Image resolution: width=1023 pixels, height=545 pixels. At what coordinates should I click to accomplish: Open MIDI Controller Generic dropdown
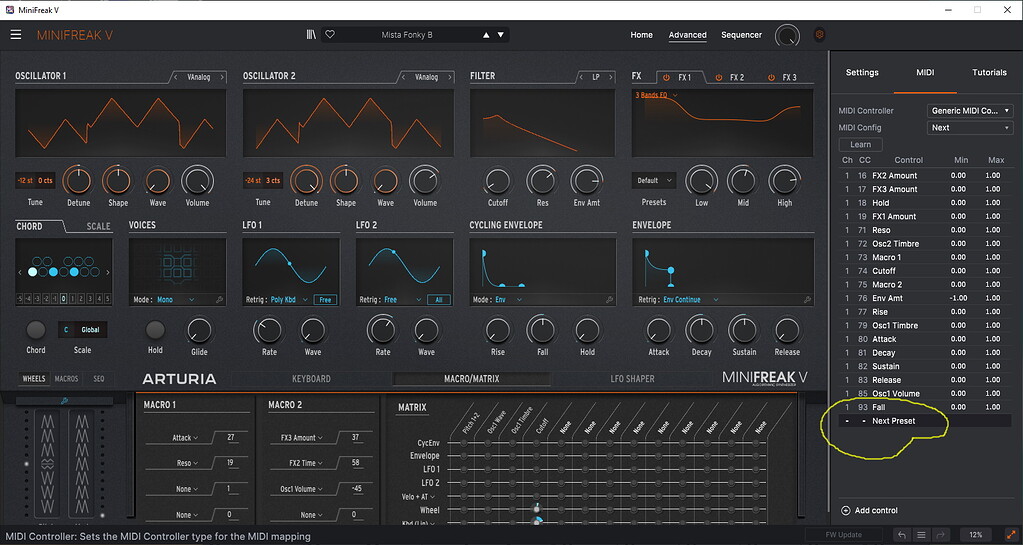point(970,110)
